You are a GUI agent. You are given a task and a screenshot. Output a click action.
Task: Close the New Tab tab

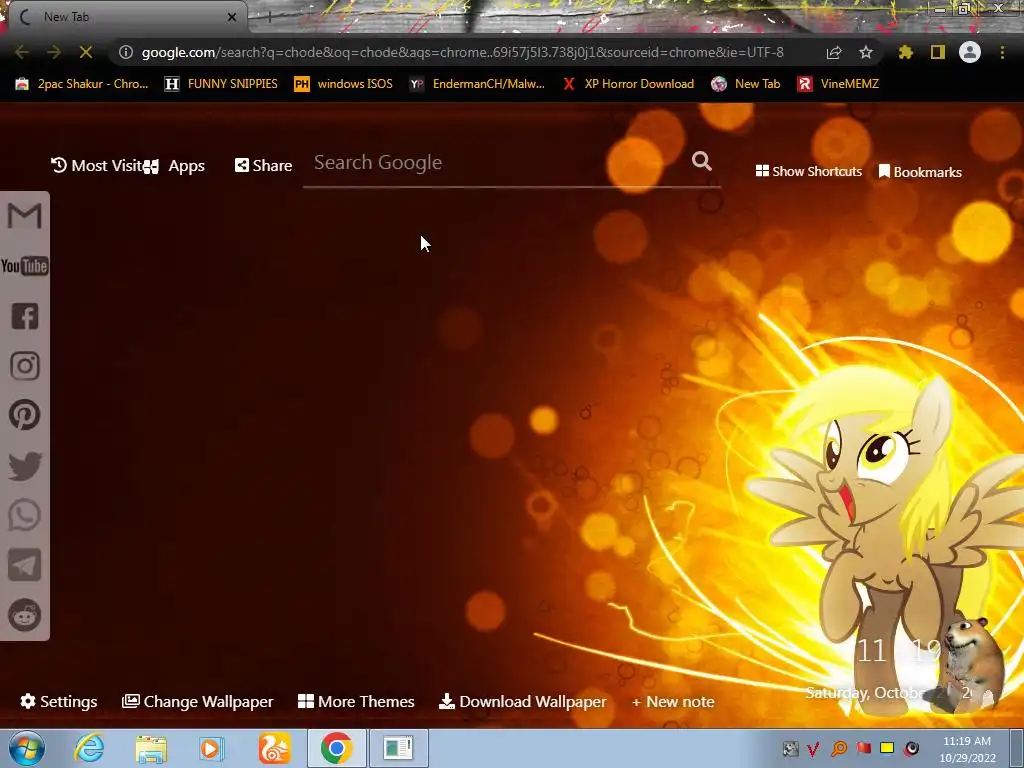pyautogui.click(x=232, y=17)
